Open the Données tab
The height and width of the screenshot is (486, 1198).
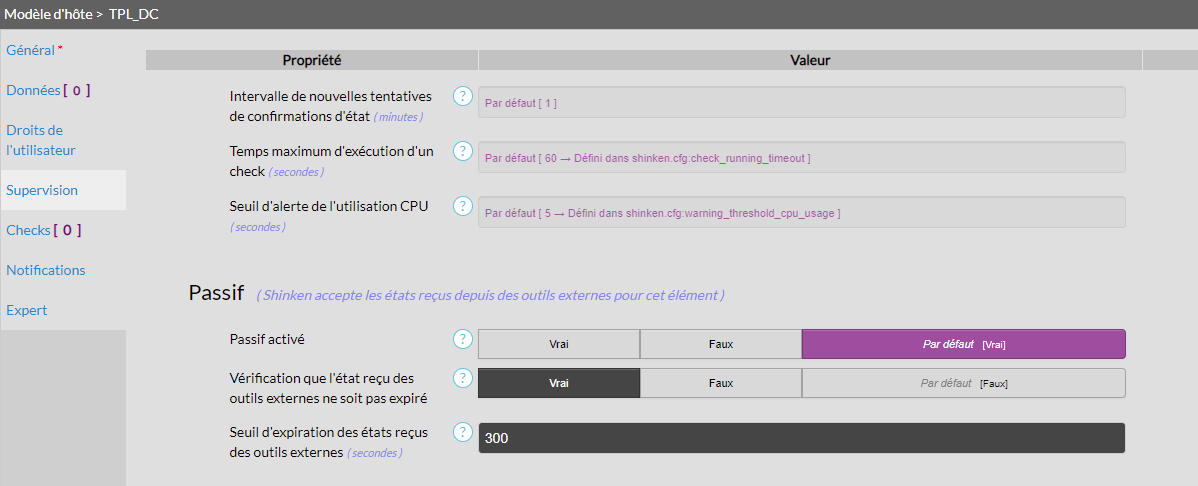click(47, 90)
